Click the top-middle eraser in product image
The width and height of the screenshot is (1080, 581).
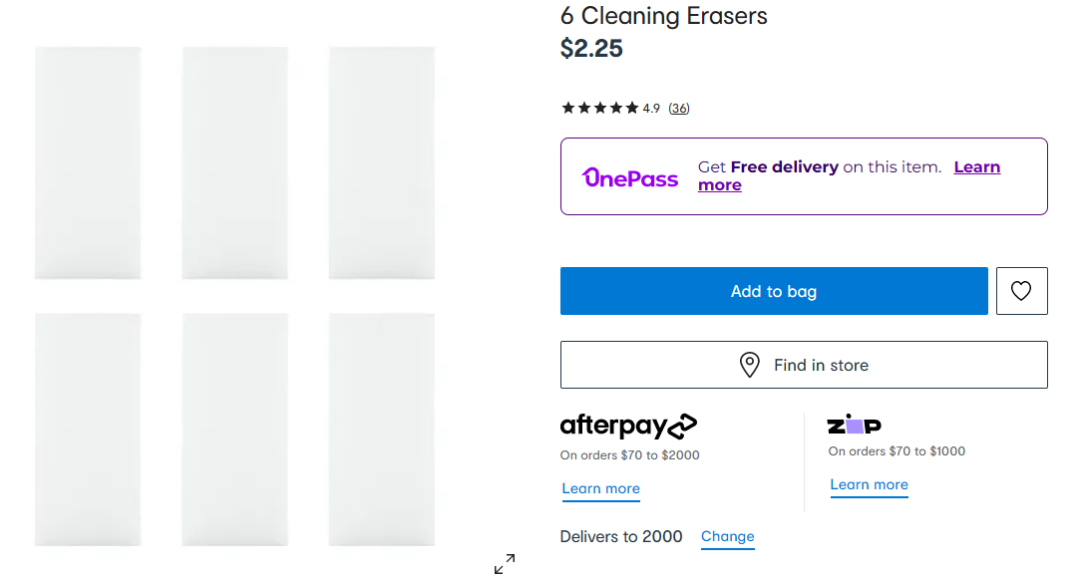[x=235, y=163]
